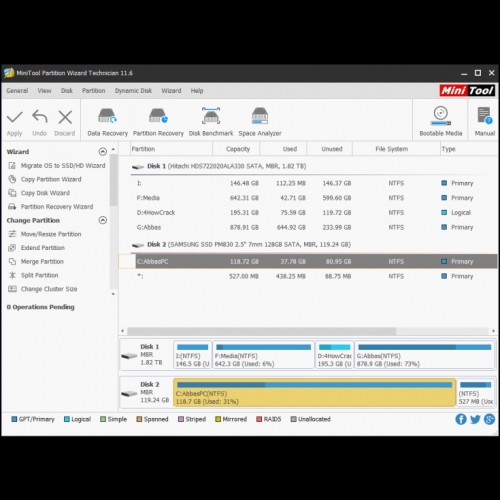Image resolution: width=500 pixels, height=500 pixels.
Task: Open the Partition menu
Action: [94, 91]
